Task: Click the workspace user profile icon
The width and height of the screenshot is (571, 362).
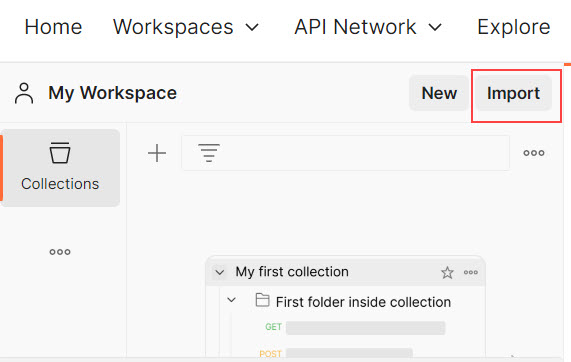Action: click(x=24, y=93)
